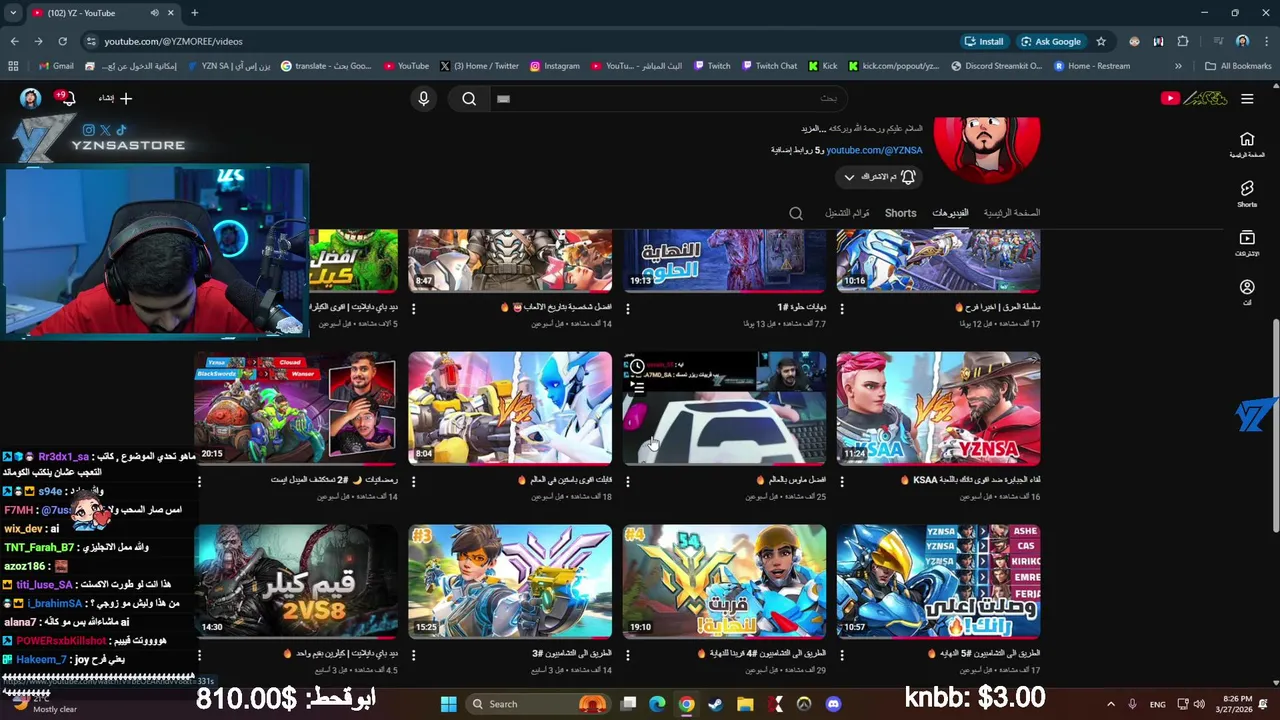Viewport: 1280px width, 720px height.
Task: Open Chrome apps grid in bookmarks bar
Action: pos(13,66)
